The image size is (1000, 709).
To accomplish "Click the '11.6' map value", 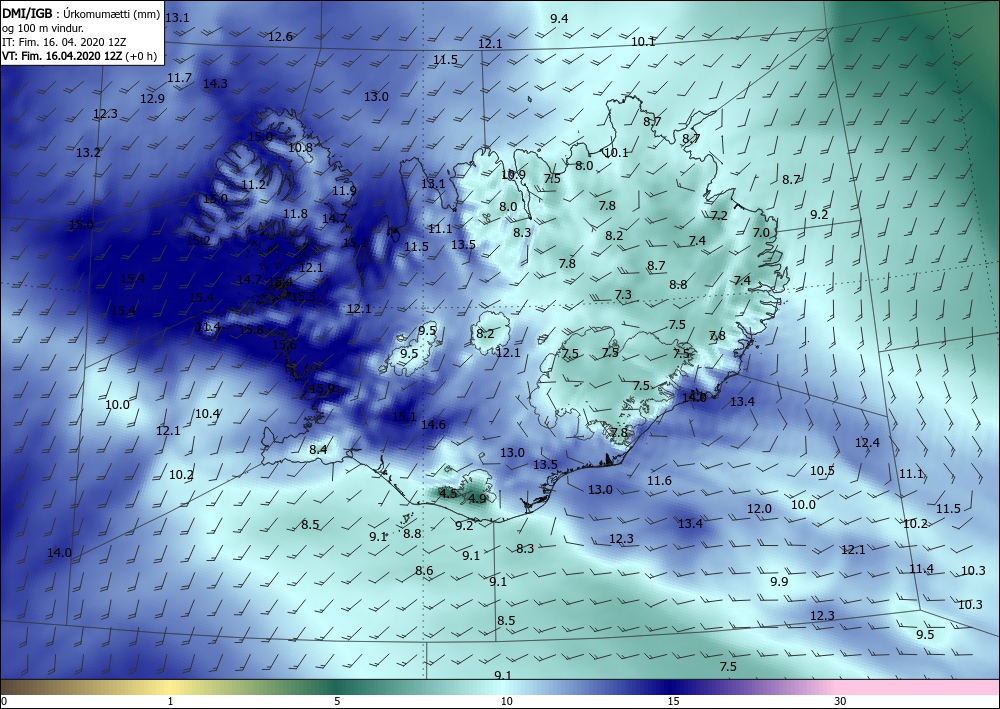I will (659, 481).
